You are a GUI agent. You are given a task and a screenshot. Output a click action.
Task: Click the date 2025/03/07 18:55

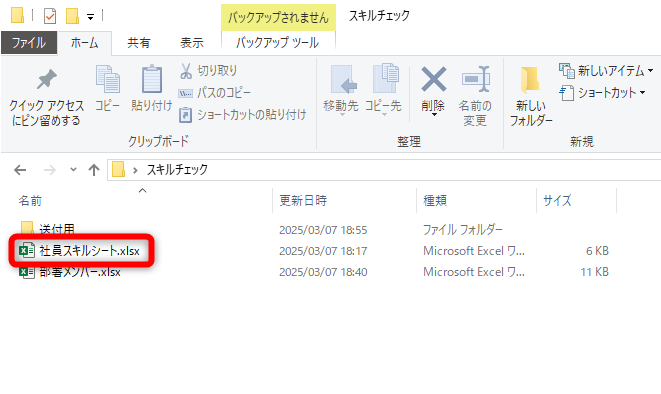tap(323, 230)
